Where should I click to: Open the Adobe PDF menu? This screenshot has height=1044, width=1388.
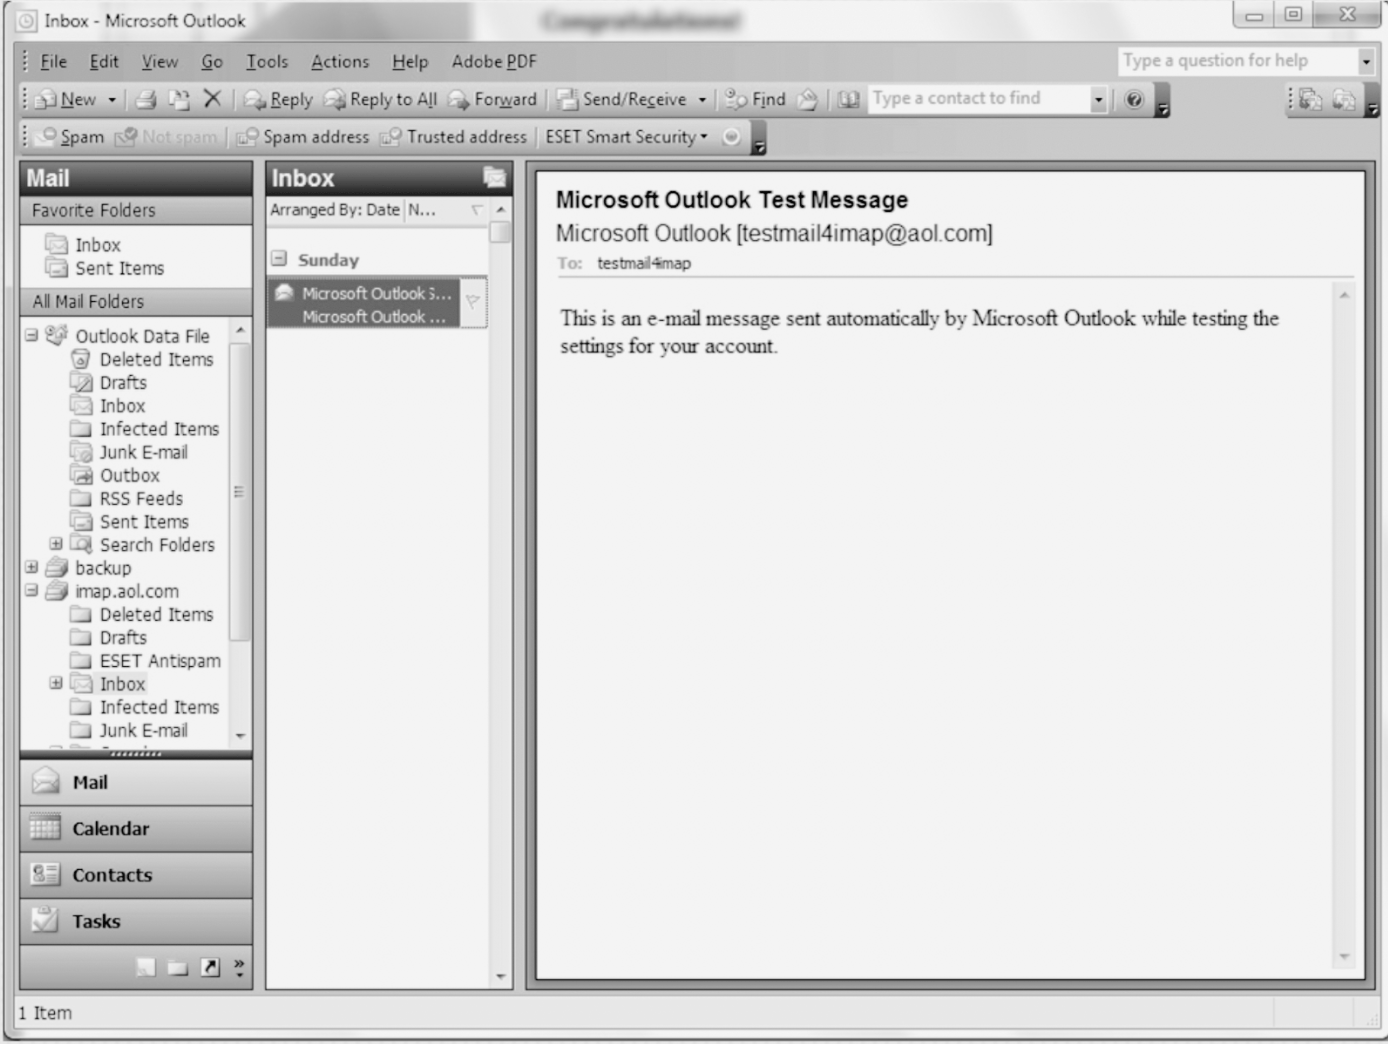(494, 62)
